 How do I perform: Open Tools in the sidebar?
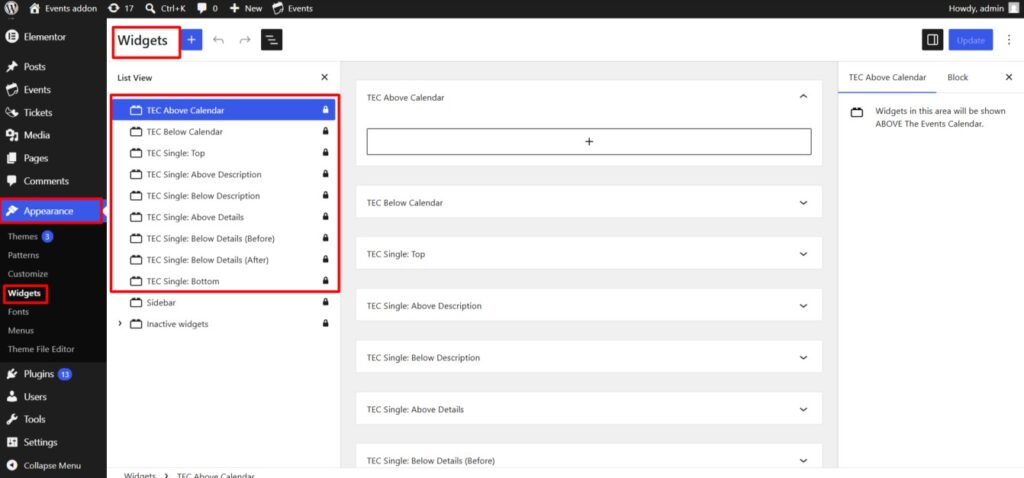34,419
